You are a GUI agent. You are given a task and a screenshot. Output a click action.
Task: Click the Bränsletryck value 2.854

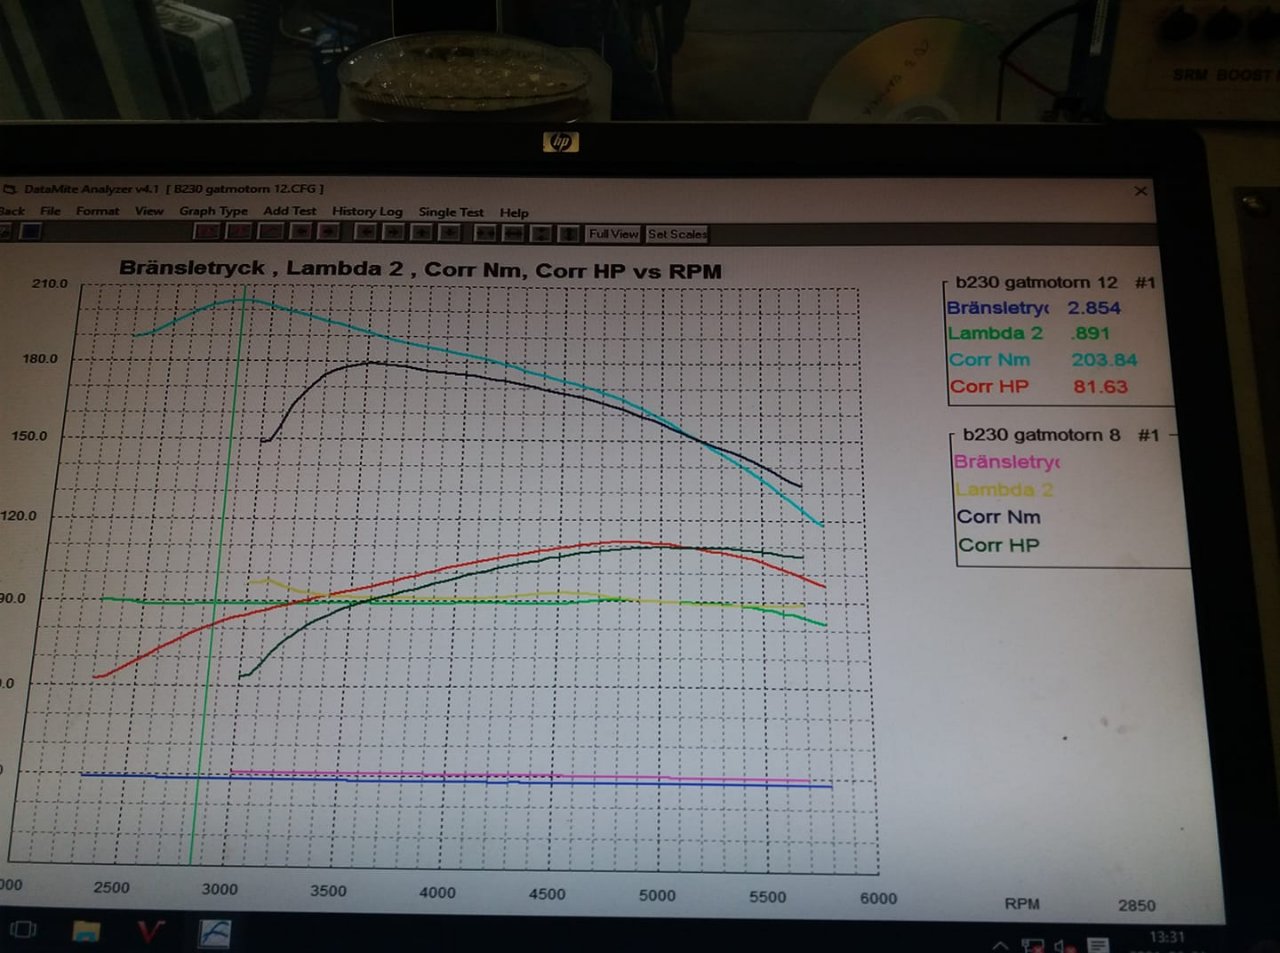(x=1094, y=308)
